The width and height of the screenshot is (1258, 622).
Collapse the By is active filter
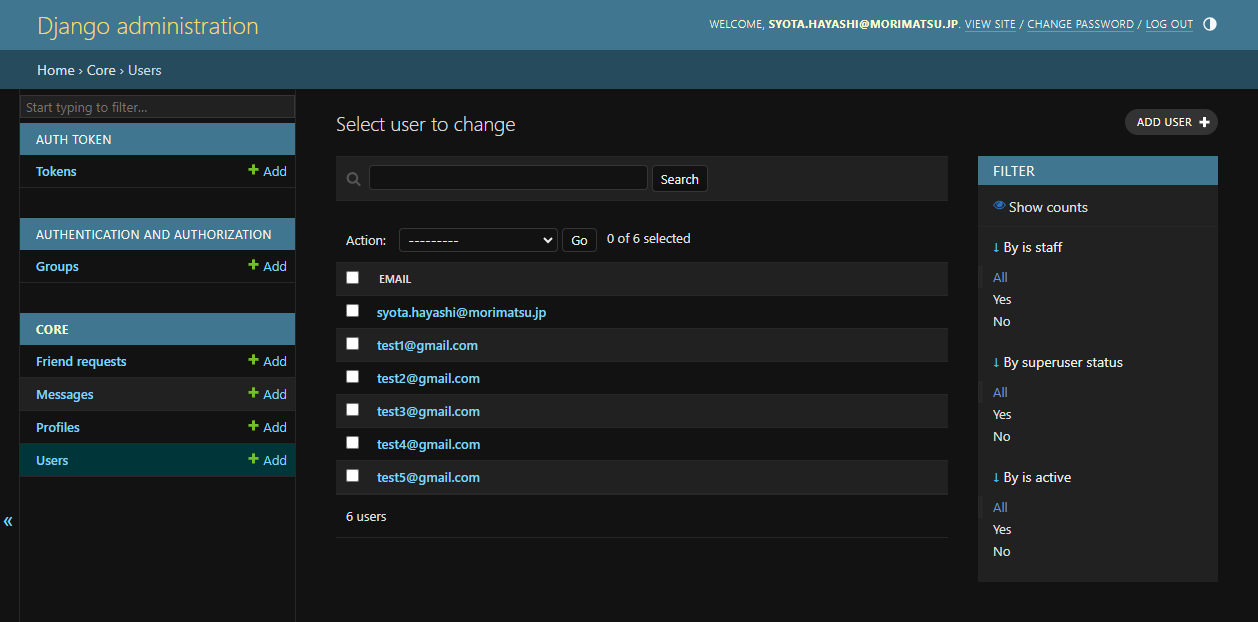tap(1031, 477)
